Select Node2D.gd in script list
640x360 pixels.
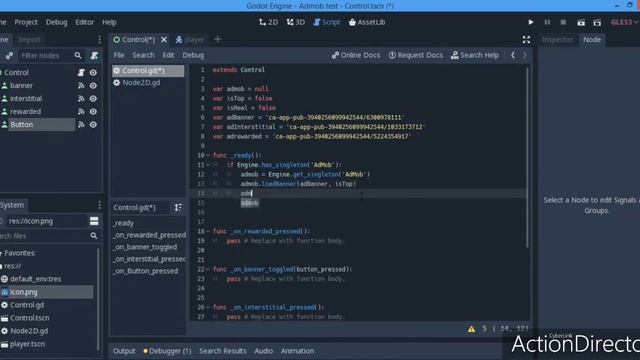point(148,83)
